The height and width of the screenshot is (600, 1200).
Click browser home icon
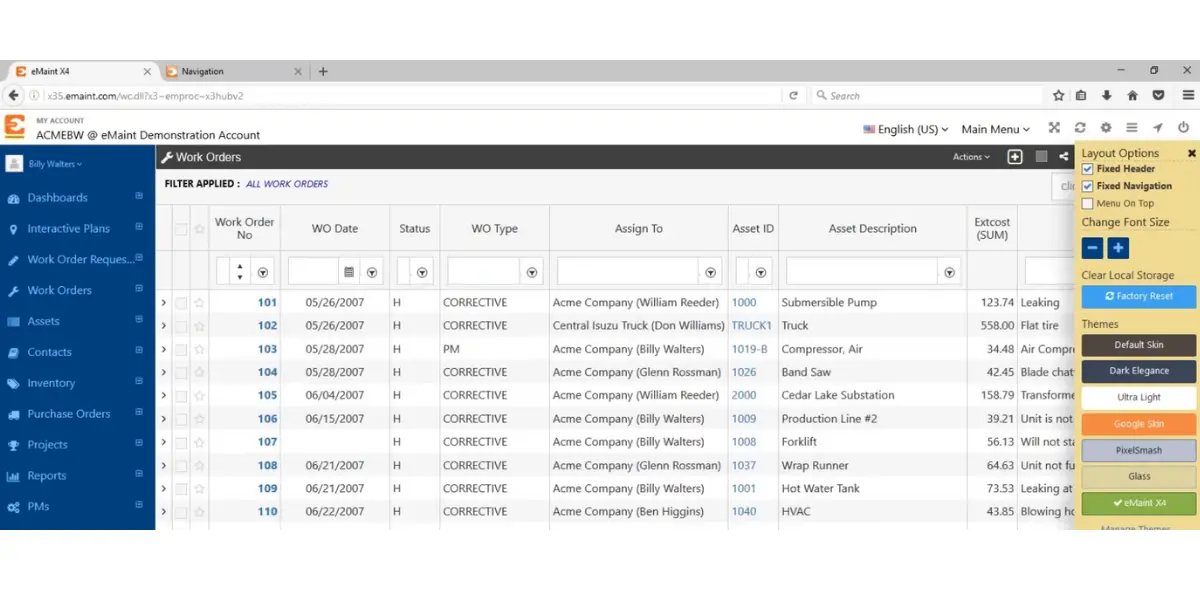pos(1132,96)
